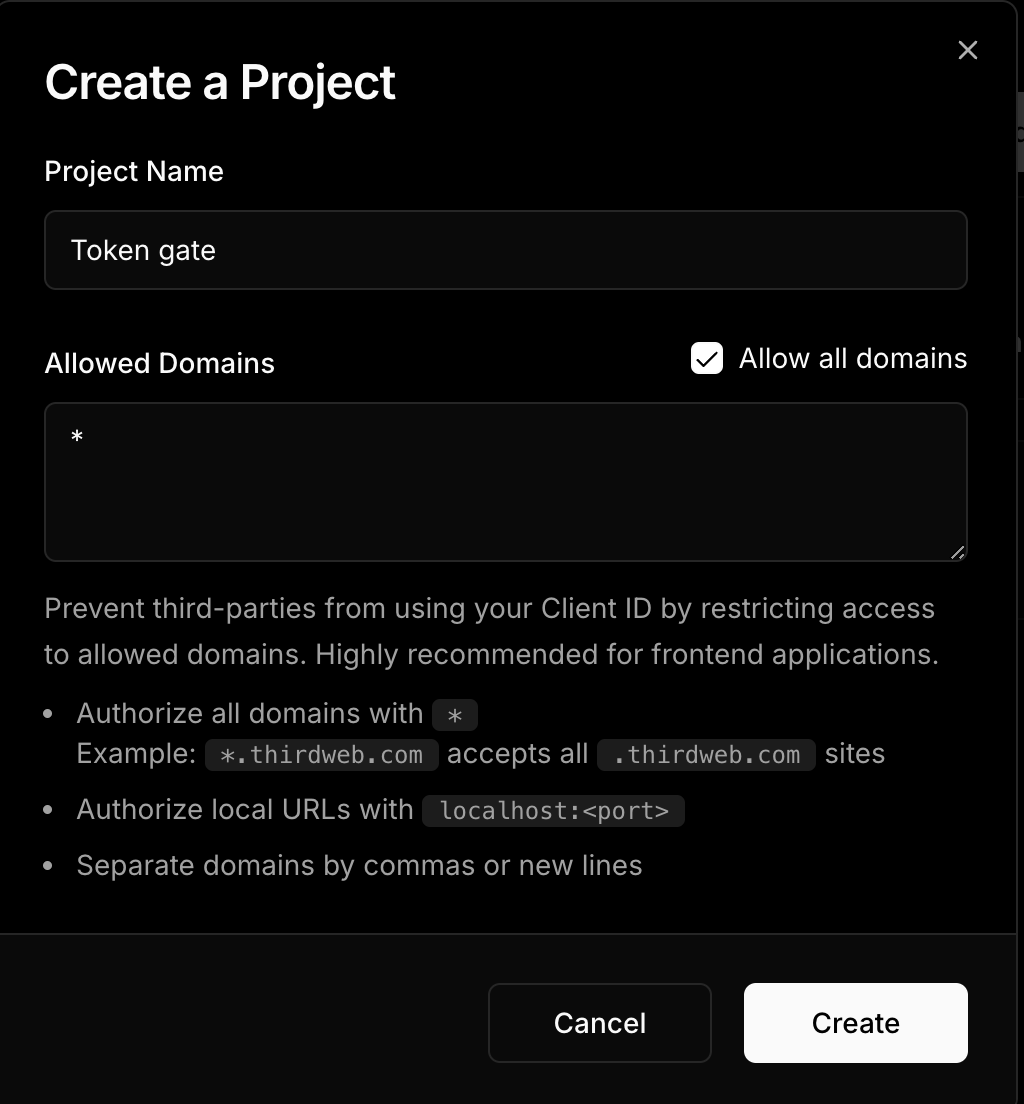Click the Allowed Domains label
The height and width of the screenshot is (1104, 1024).
click(159, 363)
